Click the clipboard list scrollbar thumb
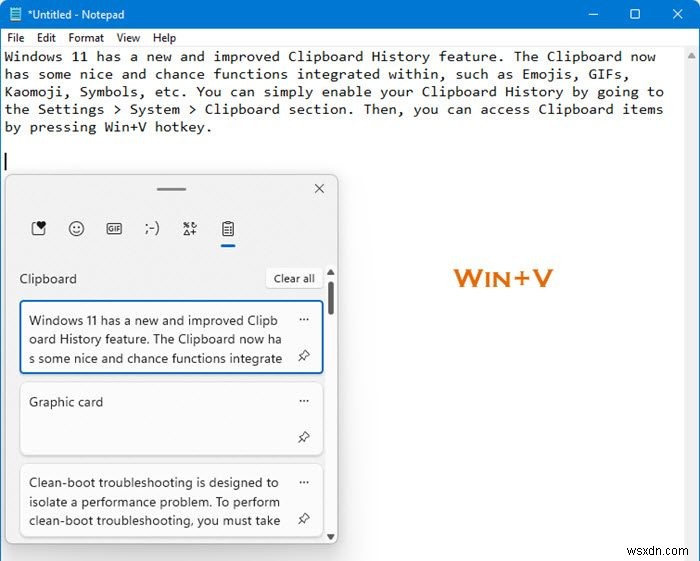 [x=331, y=298]
